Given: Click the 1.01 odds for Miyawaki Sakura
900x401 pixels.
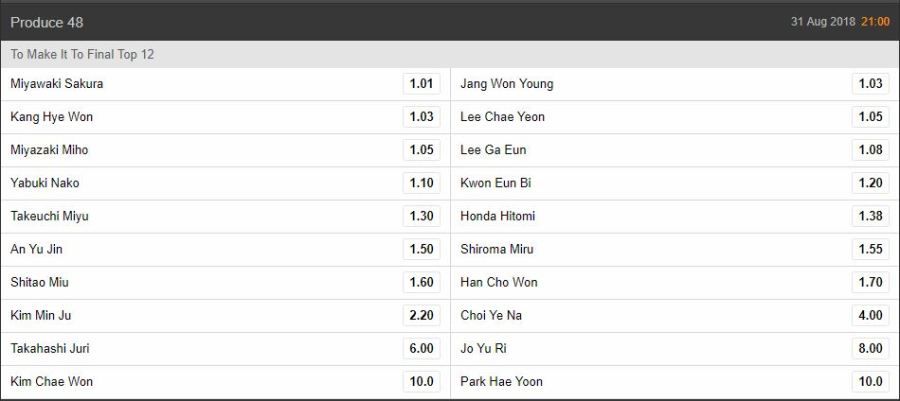Looking at the screenshot, I should pyautogui.click(x=421, y=84).
